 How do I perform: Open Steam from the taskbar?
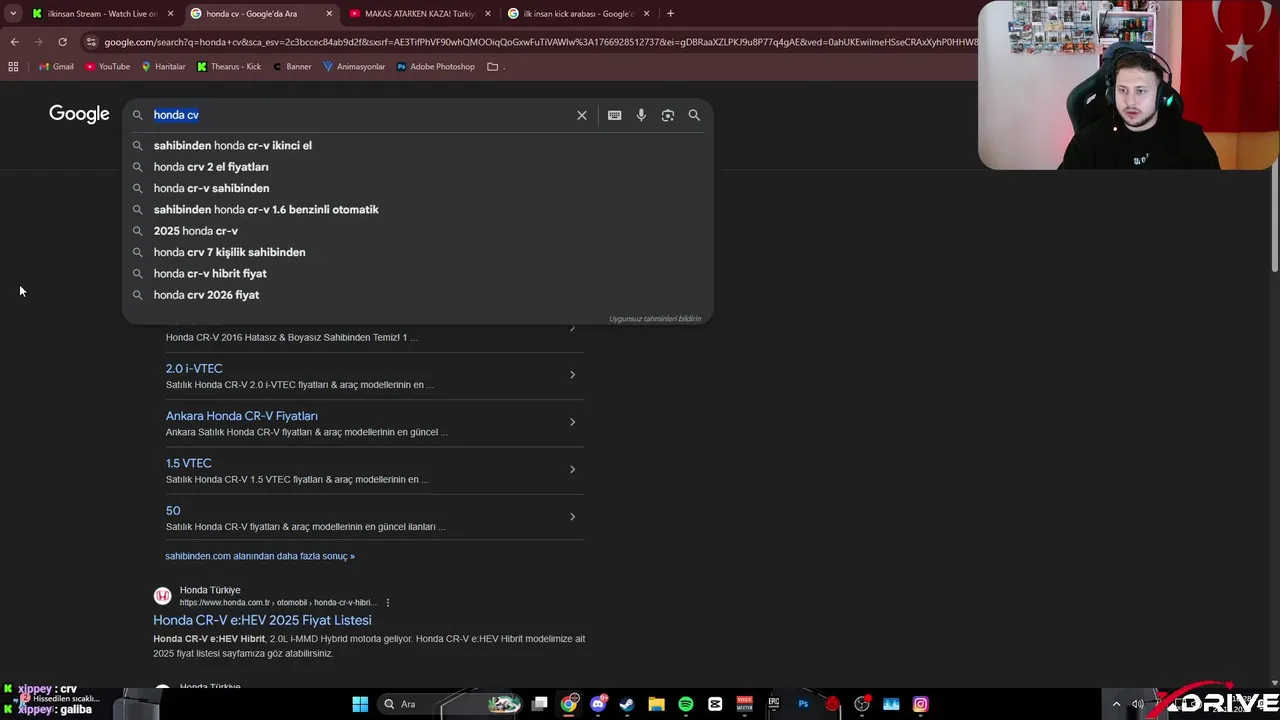[627, 704]
